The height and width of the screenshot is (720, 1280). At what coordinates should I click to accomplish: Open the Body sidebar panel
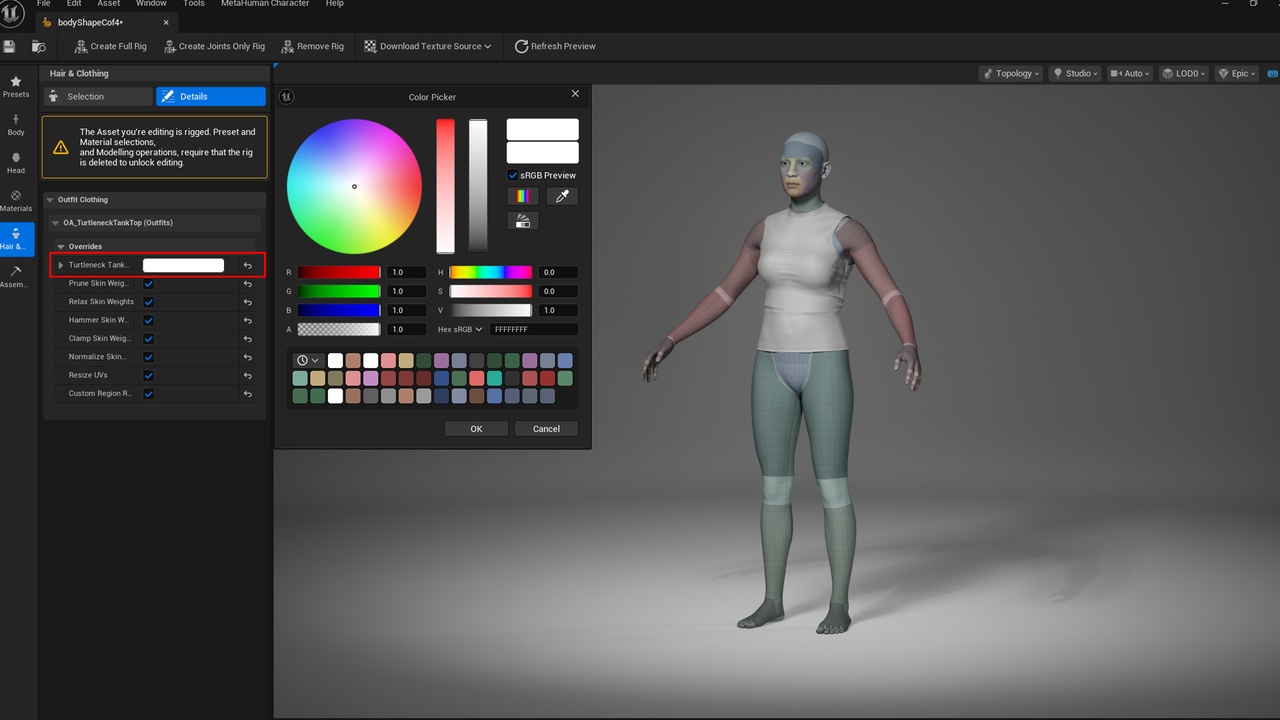tap(16, 125)
